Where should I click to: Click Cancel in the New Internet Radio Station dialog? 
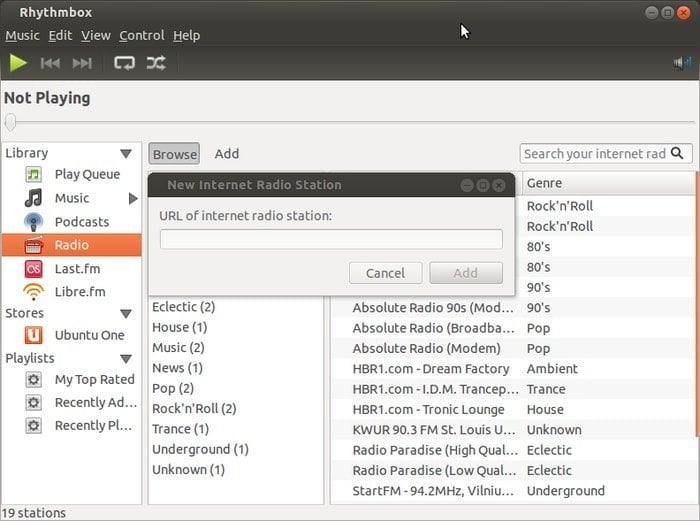385,273
